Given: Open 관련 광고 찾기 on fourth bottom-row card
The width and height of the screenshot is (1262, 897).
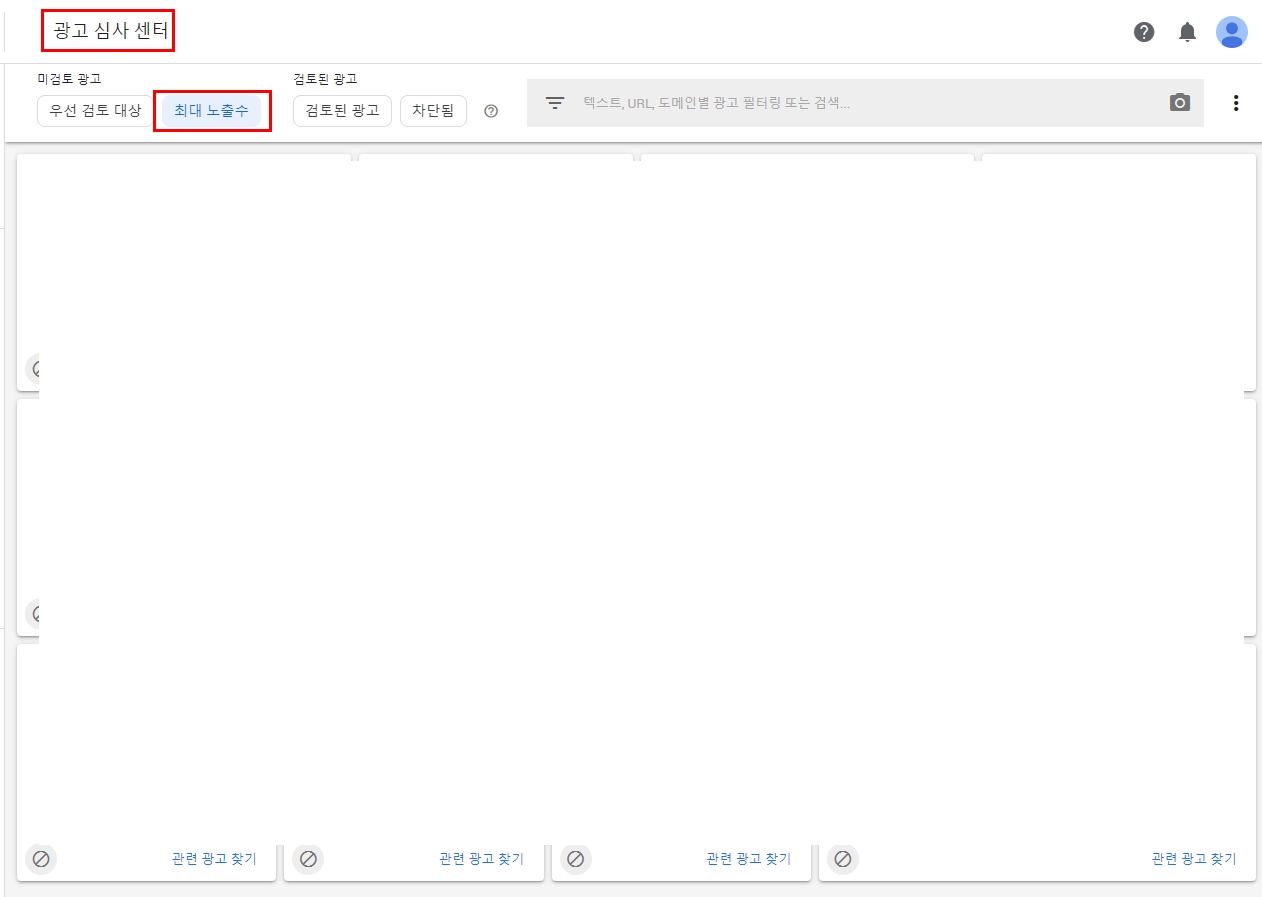Looking at the screenshot, I should tap(1194, 859).
